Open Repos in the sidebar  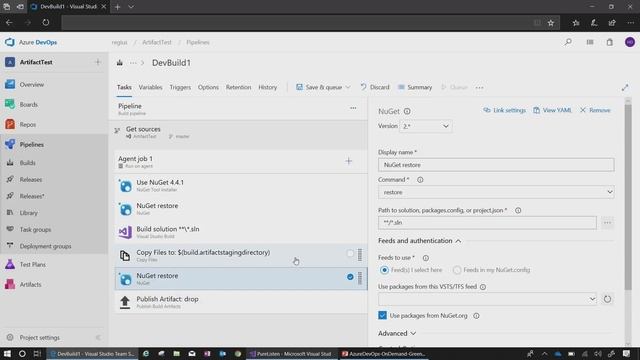click(27, 124)
